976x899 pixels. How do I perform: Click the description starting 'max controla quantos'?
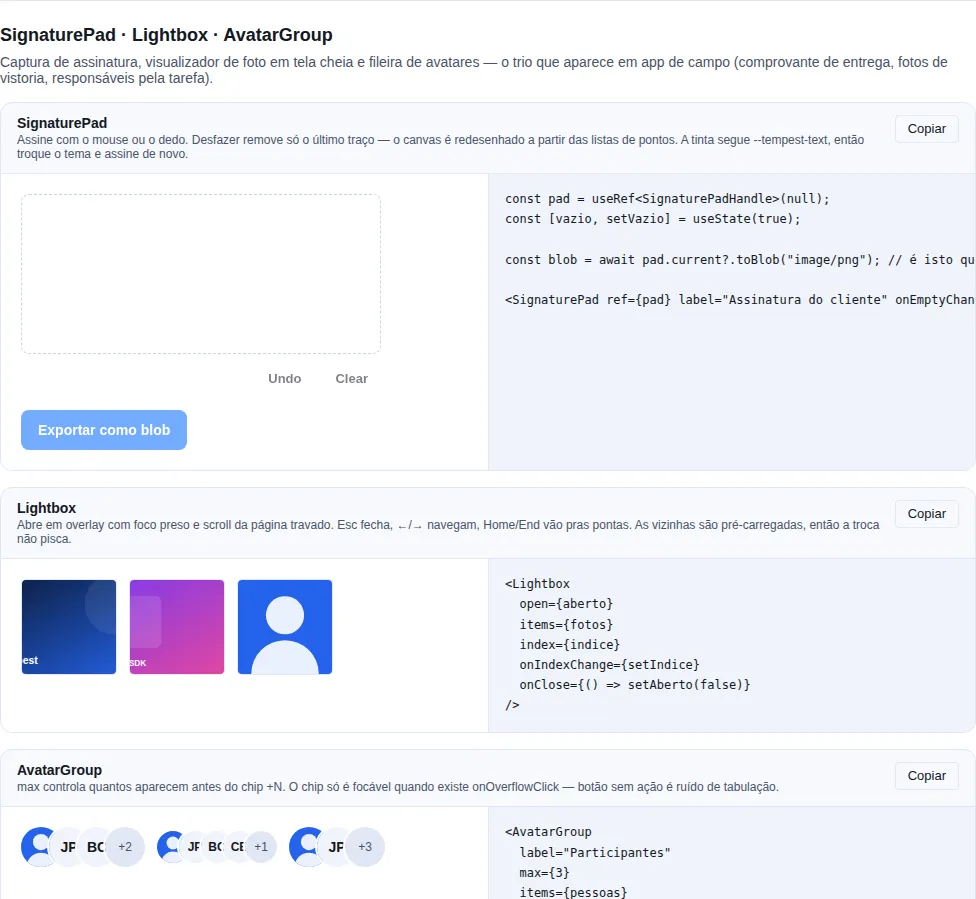coord(398,787)
